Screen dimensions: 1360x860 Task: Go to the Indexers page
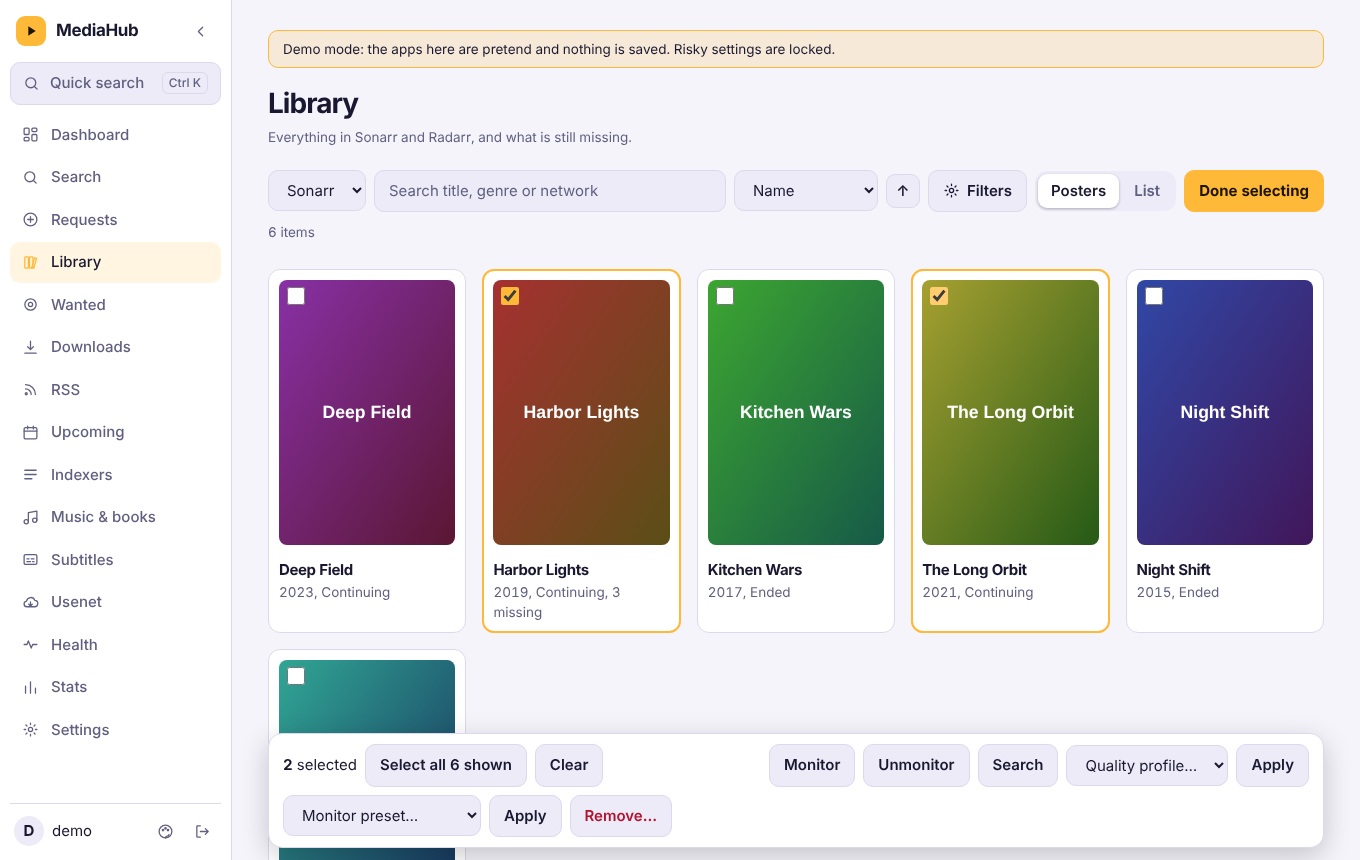115,475
